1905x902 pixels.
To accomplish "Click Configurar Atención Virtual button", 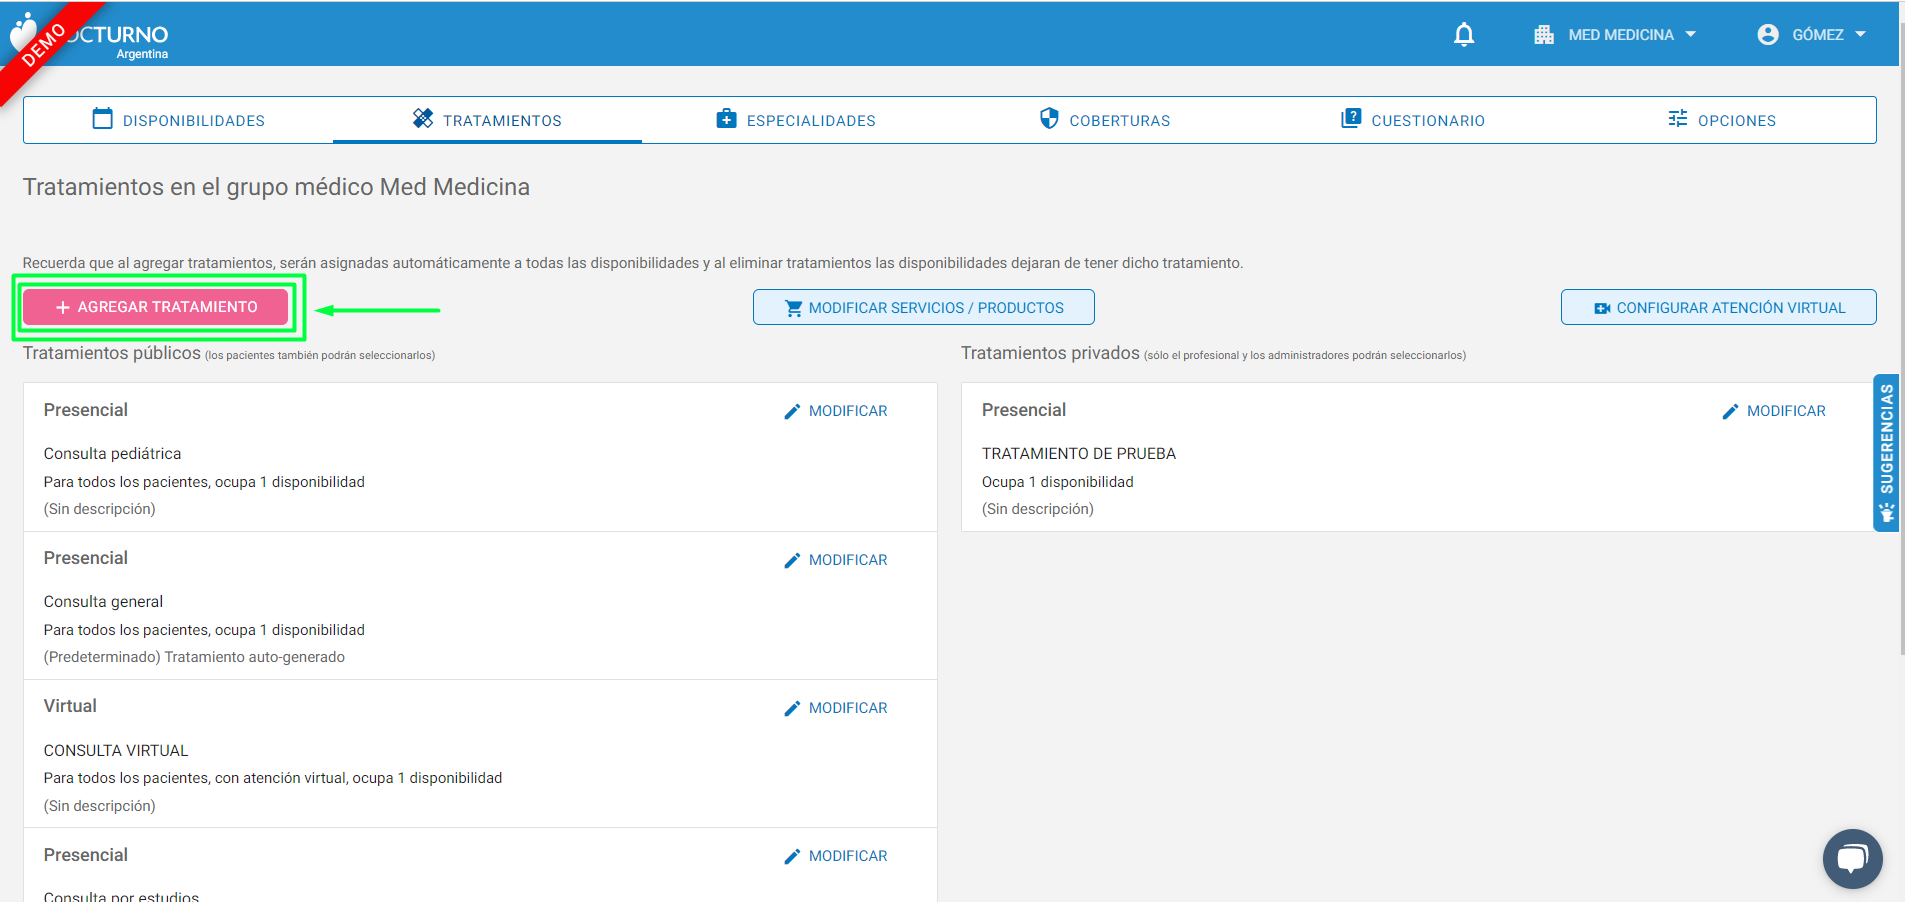I will [1718, 307].
